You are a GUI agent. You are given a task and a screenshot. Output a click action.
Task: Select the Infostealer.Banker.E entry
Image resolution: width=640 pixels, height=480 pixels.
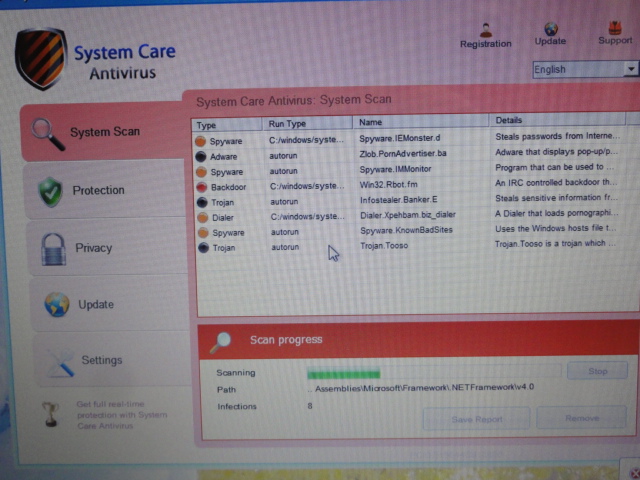pyautogui.click(x=398, y=200)
